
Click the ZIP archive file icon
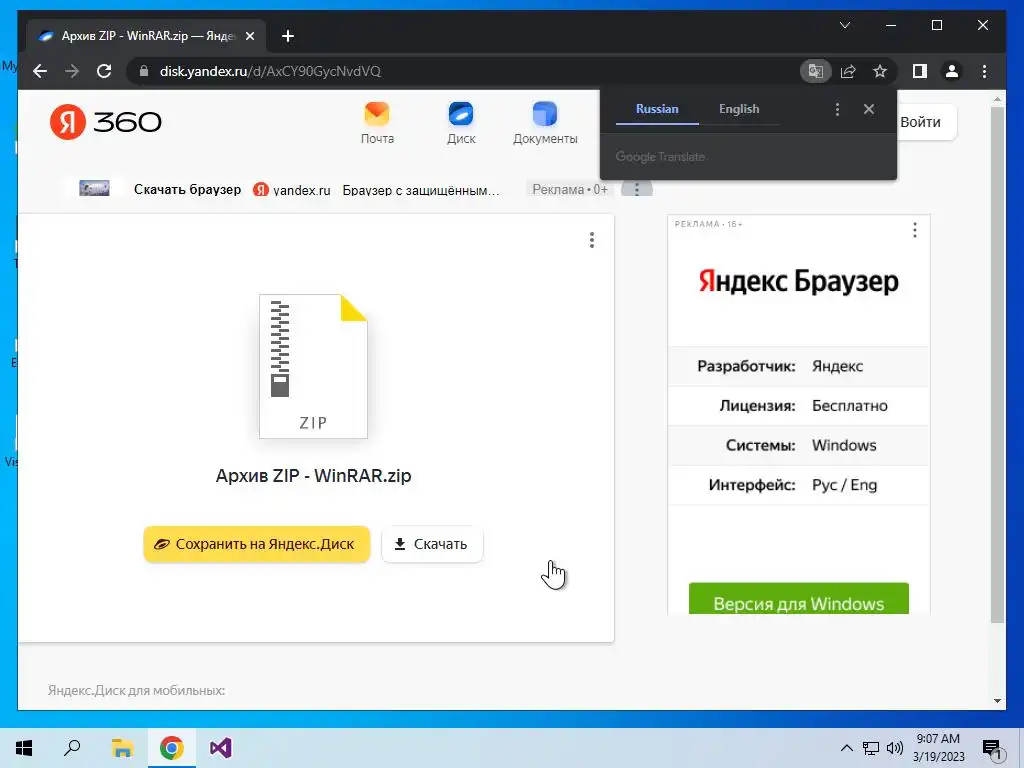tap(313, 366)
